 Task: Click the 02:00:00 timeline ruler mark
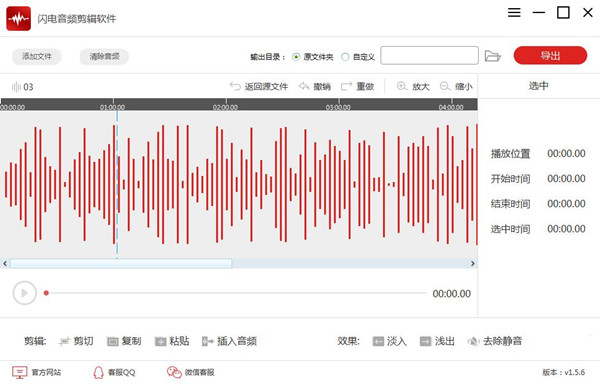225,107
